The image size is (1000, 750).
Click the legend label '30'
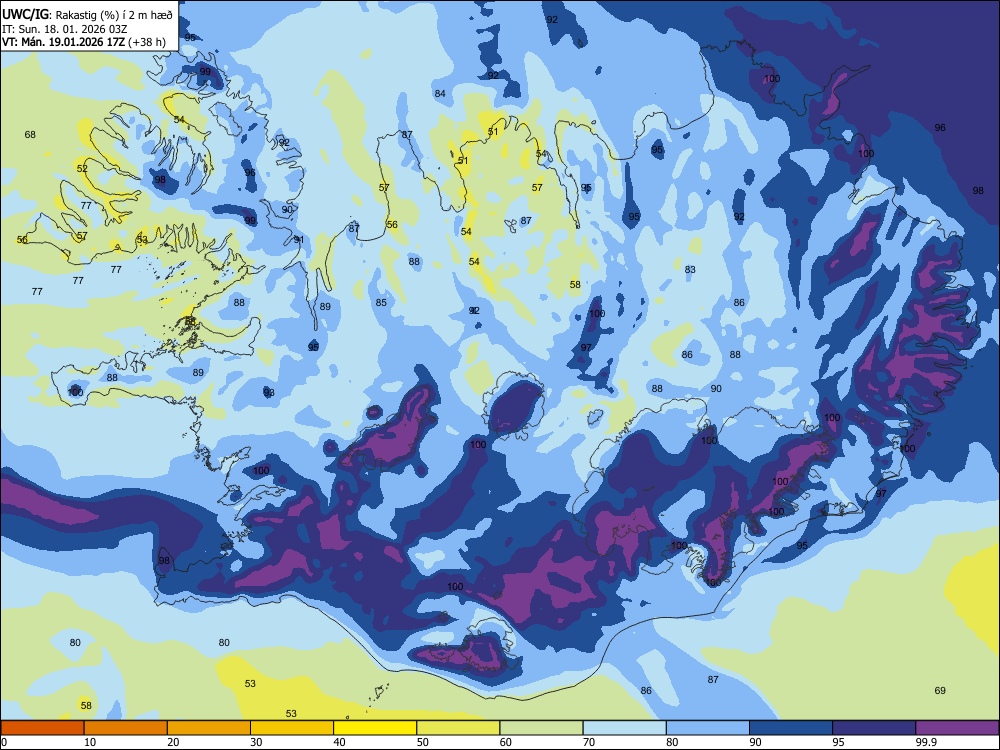[256, 742]
